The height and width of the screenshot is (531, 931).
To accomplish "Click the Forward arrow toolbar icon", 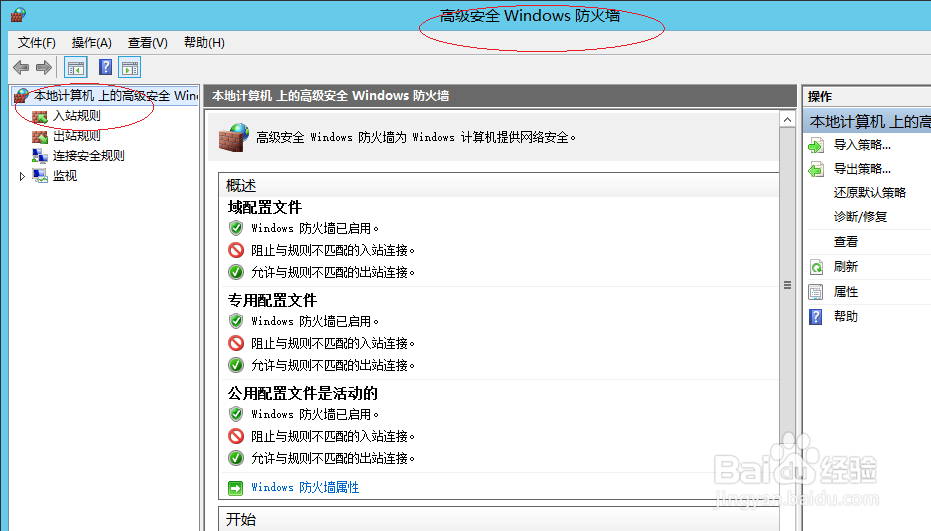I will point(43,68).
